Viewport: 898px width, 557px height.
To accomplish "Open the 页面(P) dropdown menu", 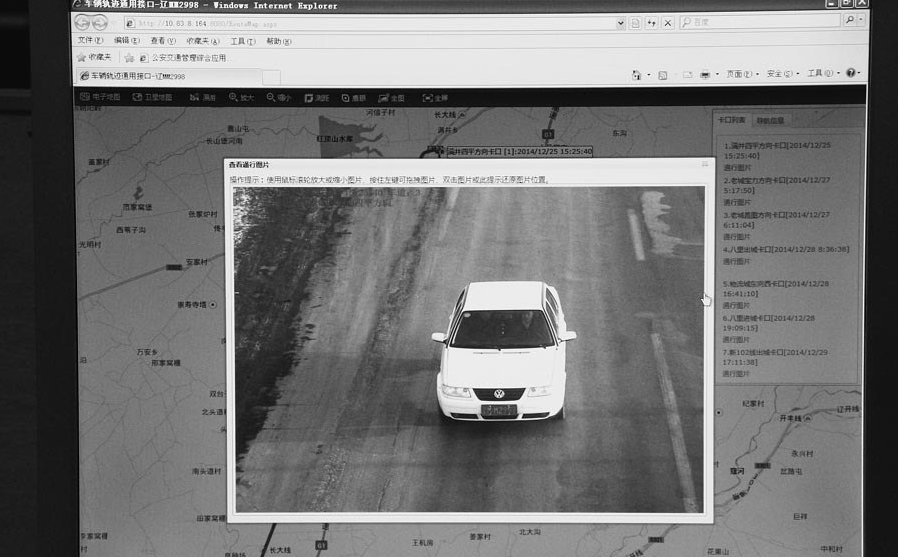I will click(x=742, y=74).
